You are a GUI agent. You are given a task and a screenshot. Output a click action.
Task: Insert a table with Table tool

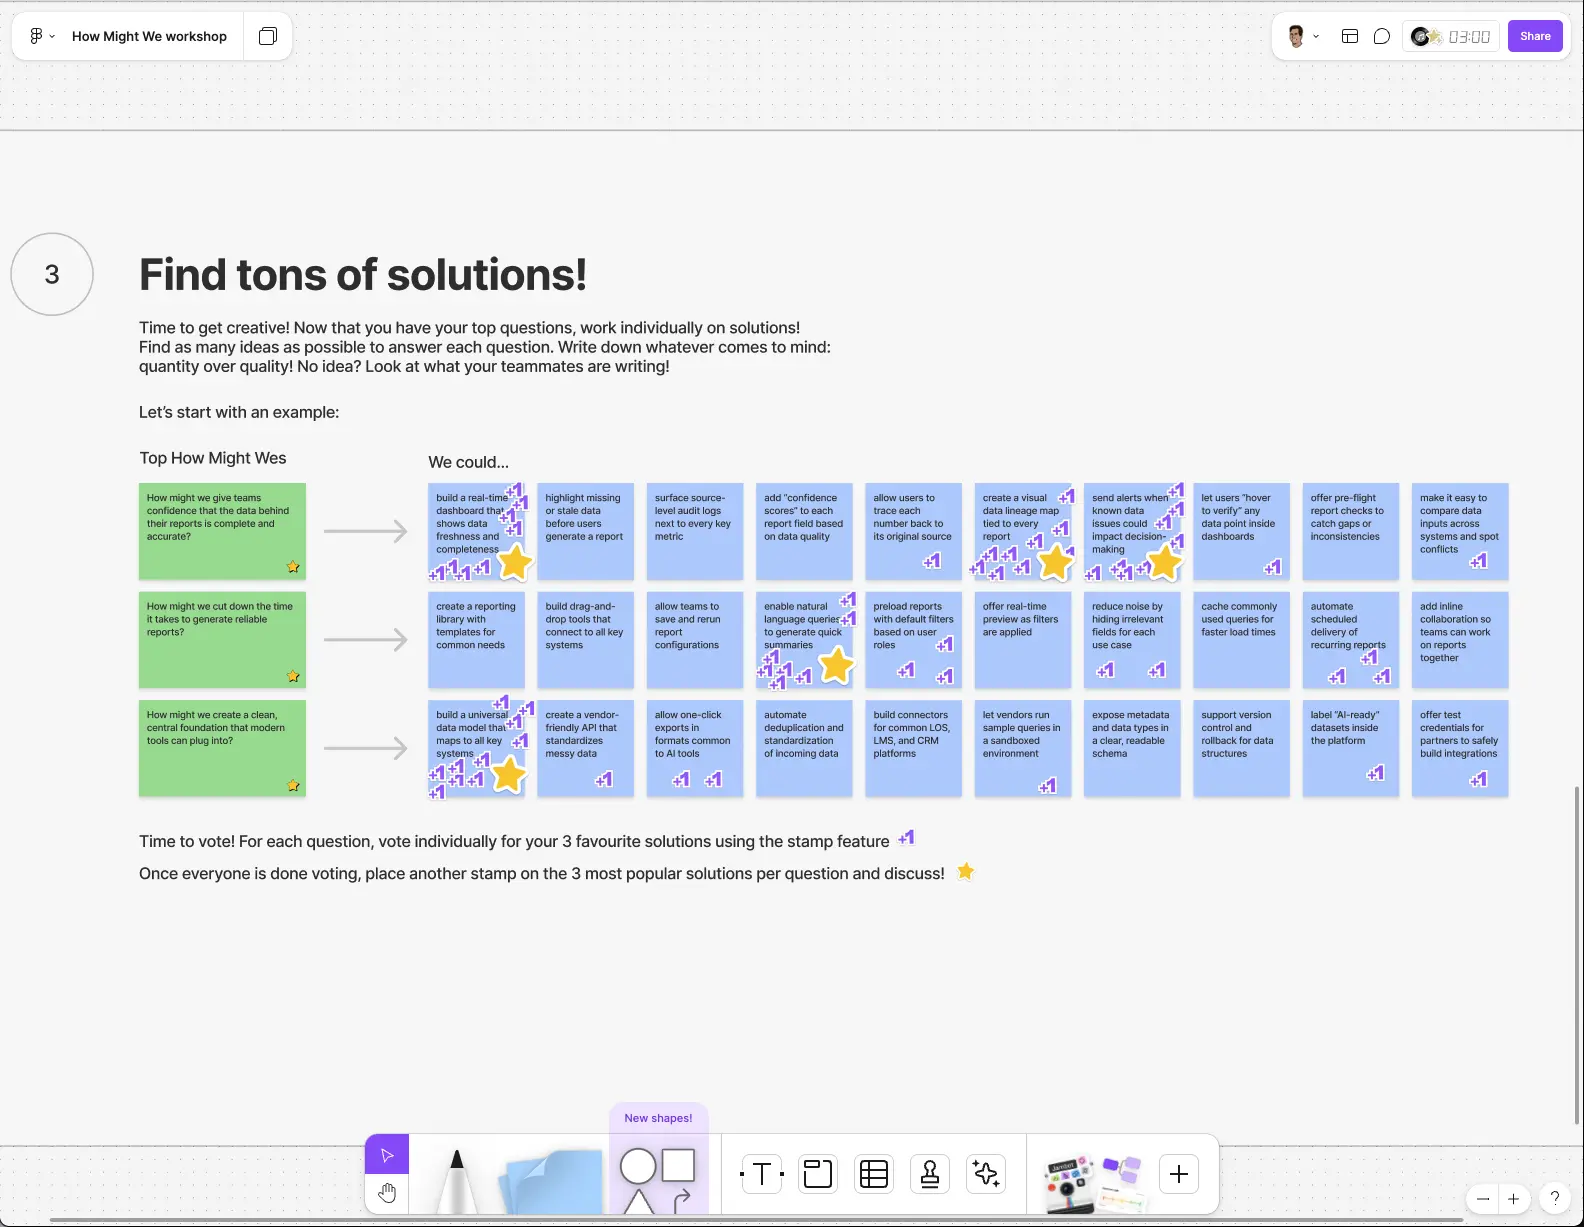(x=874, y=1174)
